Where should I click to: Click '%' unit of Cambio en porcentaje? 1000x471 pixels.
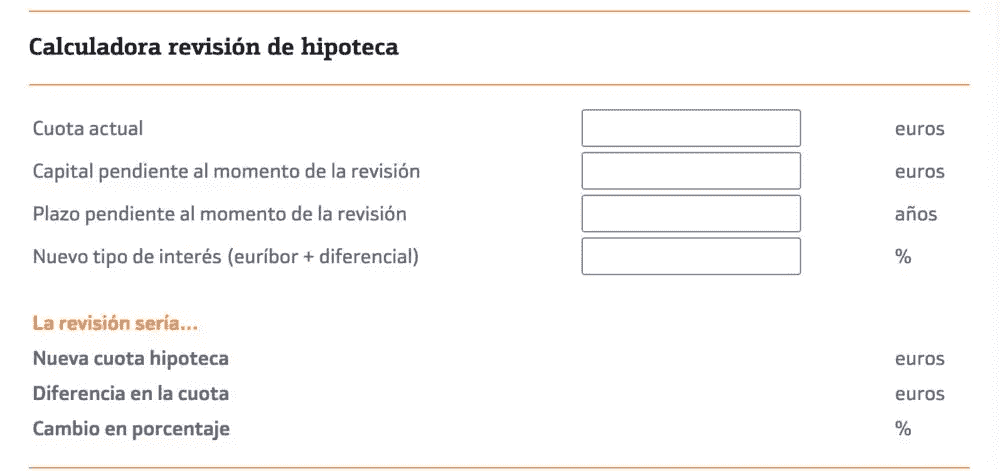tap(903, 429)
